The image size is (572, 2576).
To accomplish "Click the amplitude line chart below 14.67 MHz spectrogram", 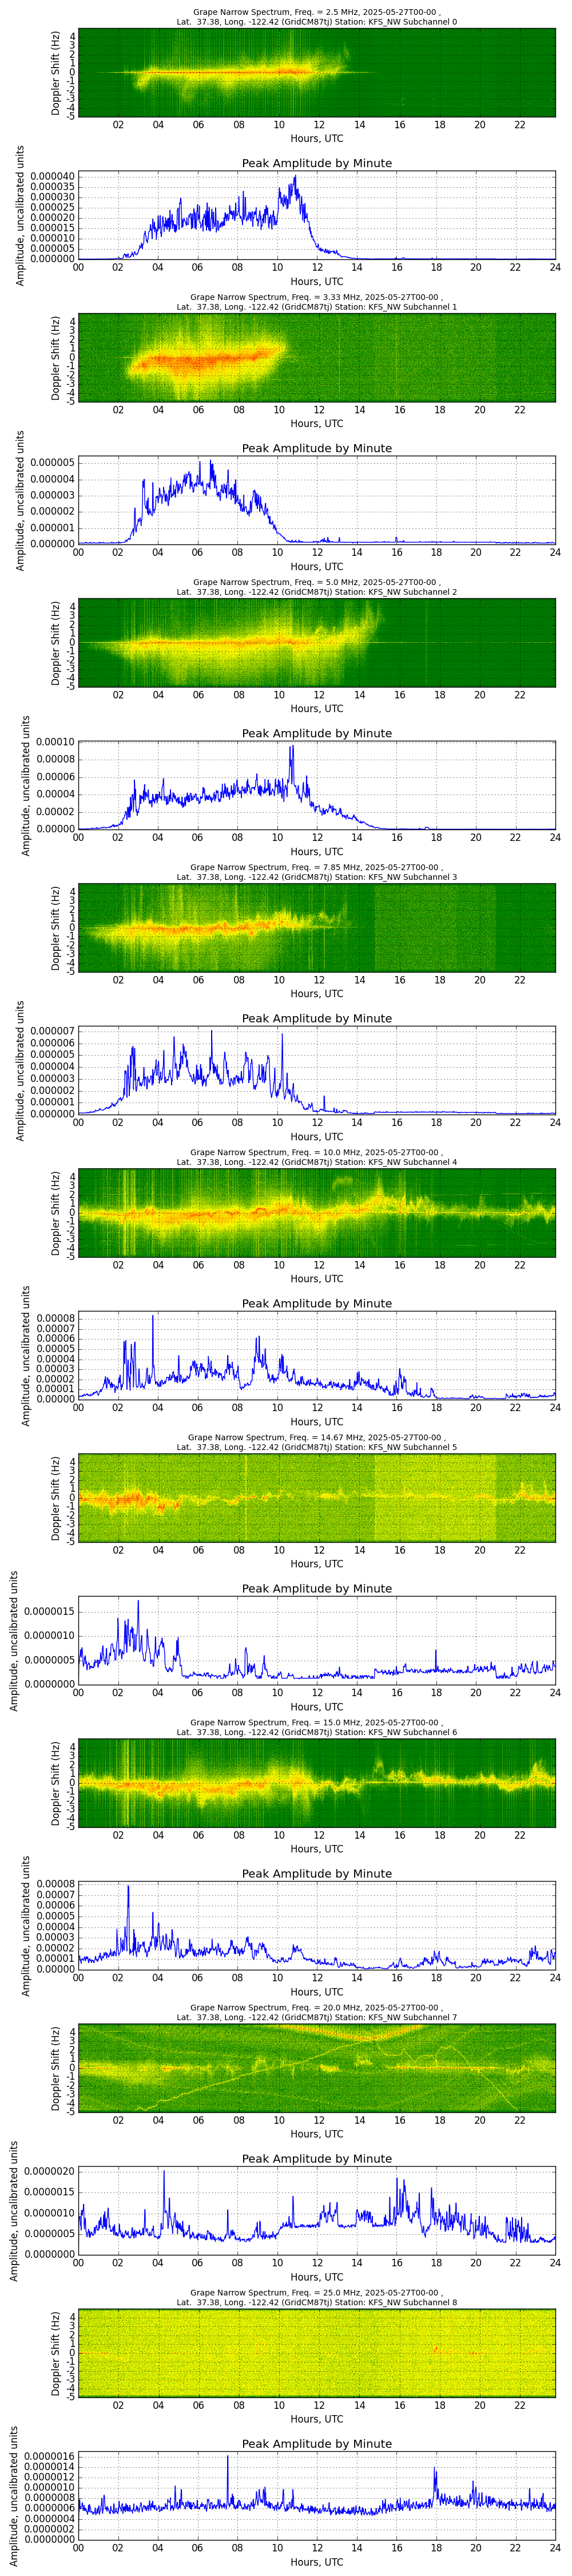I will coord(317,1640).
